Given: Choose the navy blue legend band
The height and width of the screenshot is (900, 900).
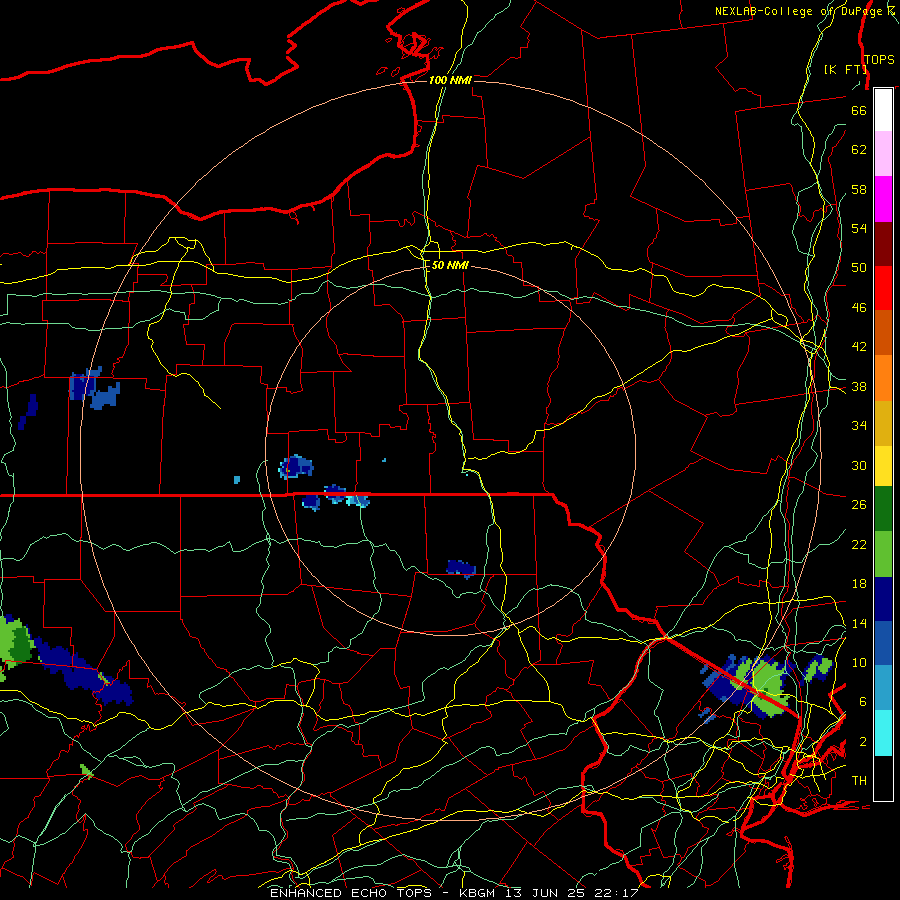Looking at the screenshot, I should click(883, 599).
